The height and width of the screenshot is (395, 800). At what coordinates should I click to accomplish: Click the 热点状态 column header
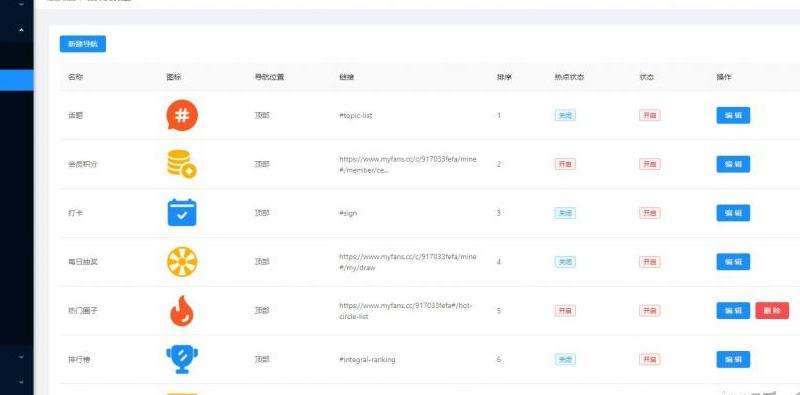pyautogui.click(x=569, y=78)
